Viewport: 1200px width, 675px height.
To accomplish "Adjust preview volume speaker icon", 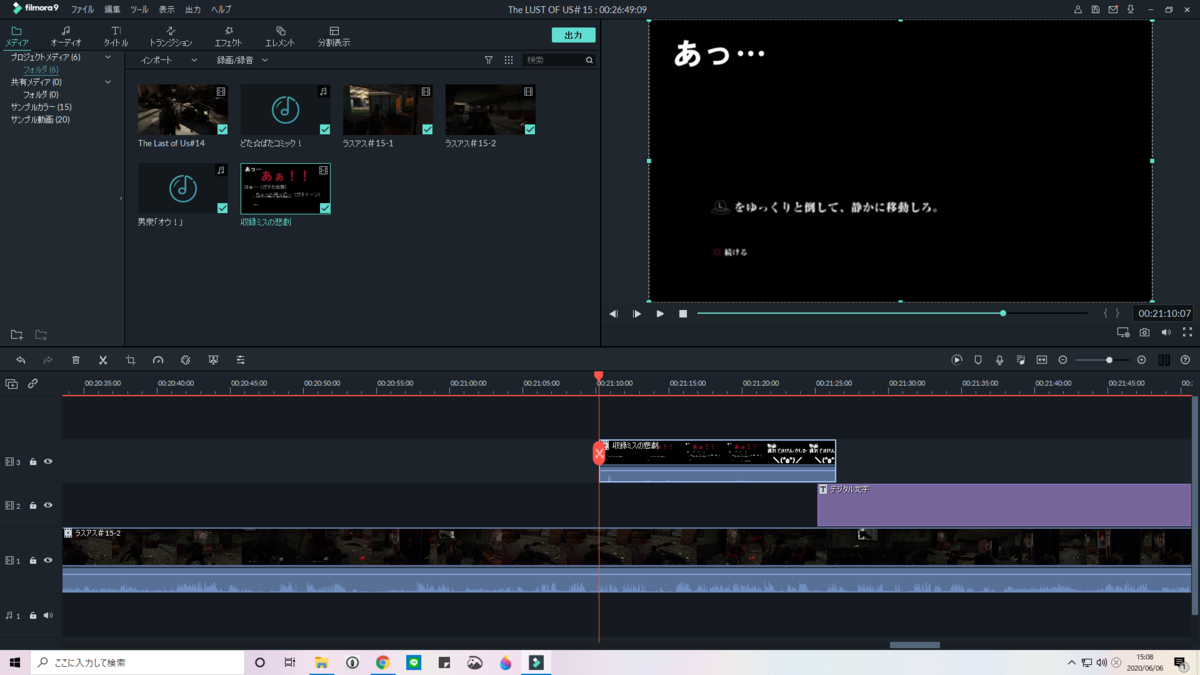I will 1166,333.
